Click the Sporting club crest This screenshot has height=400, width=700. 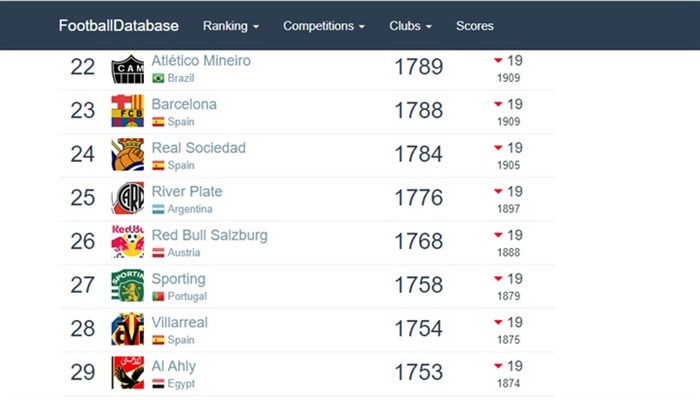point(128,285)
